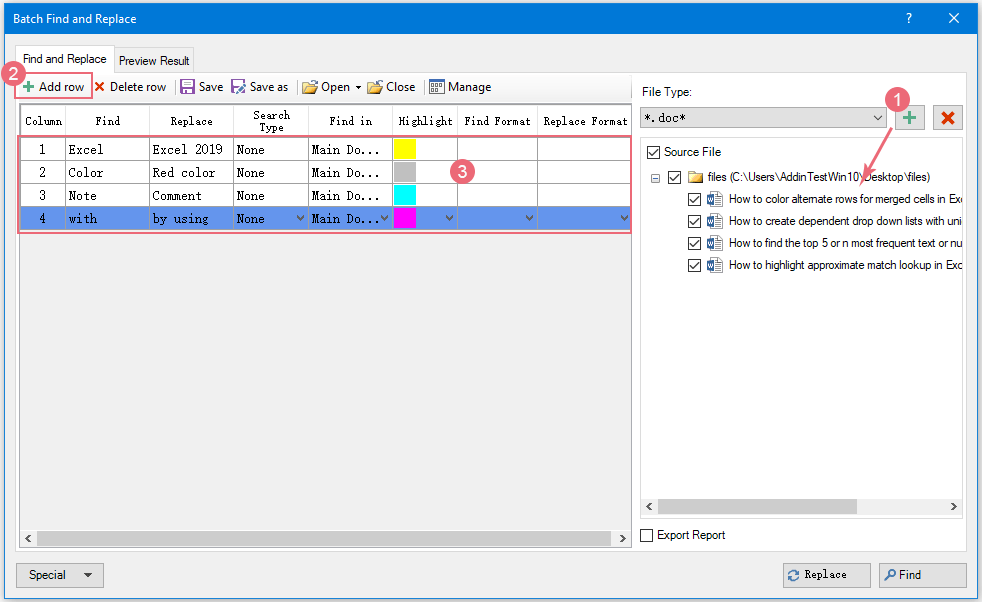Click the Find input cell containing Excel
982x602 pixels.
[106, 148]
